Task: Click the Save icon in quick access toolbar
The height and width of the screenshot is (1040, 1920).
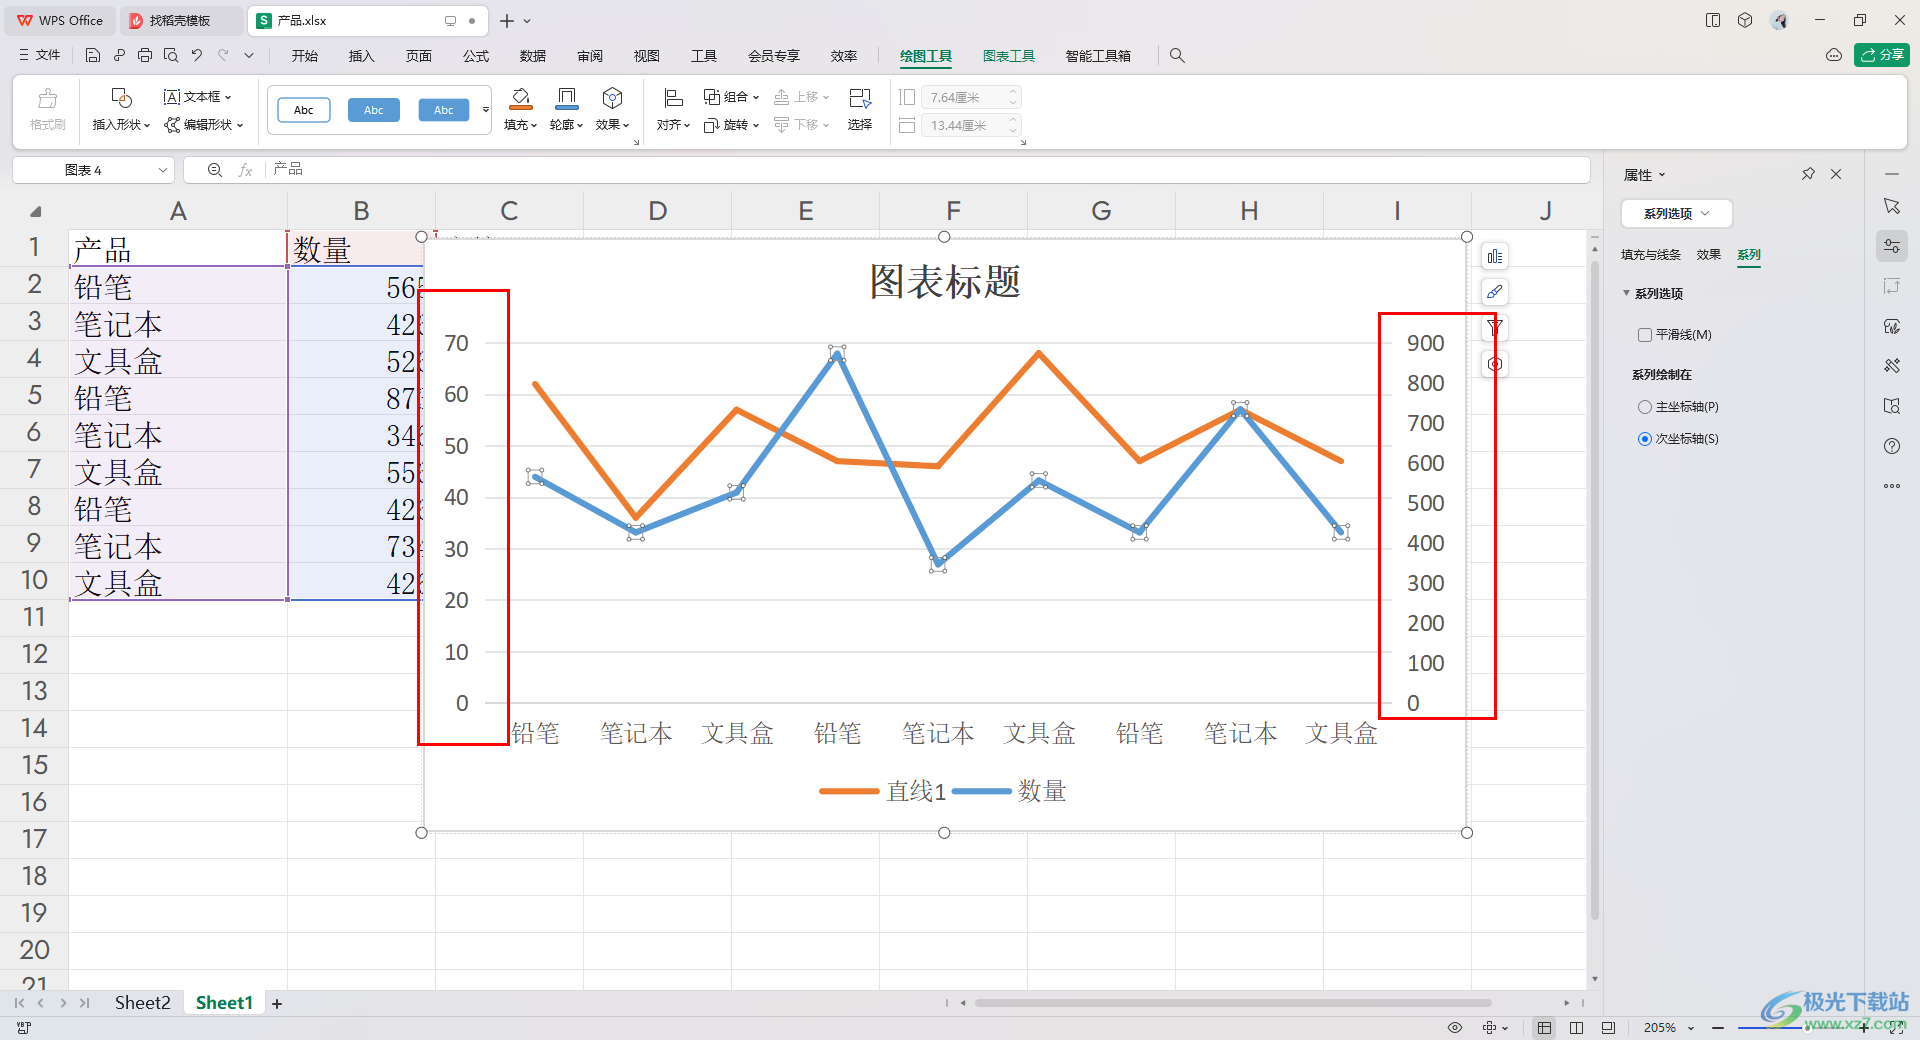Action: tap(92, 56)
